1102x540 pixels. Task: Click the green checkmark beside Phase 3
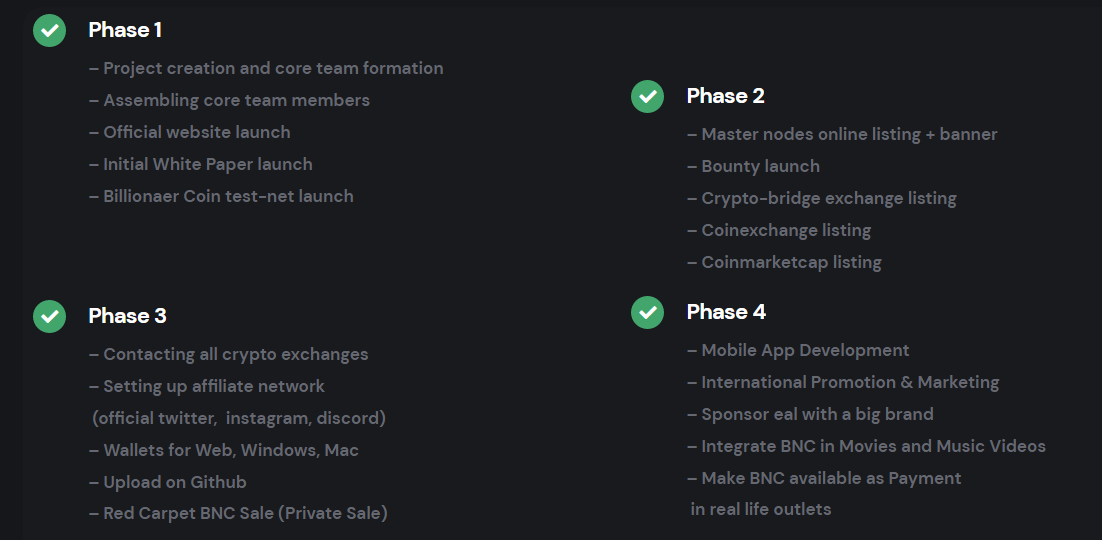pos(49,316)
